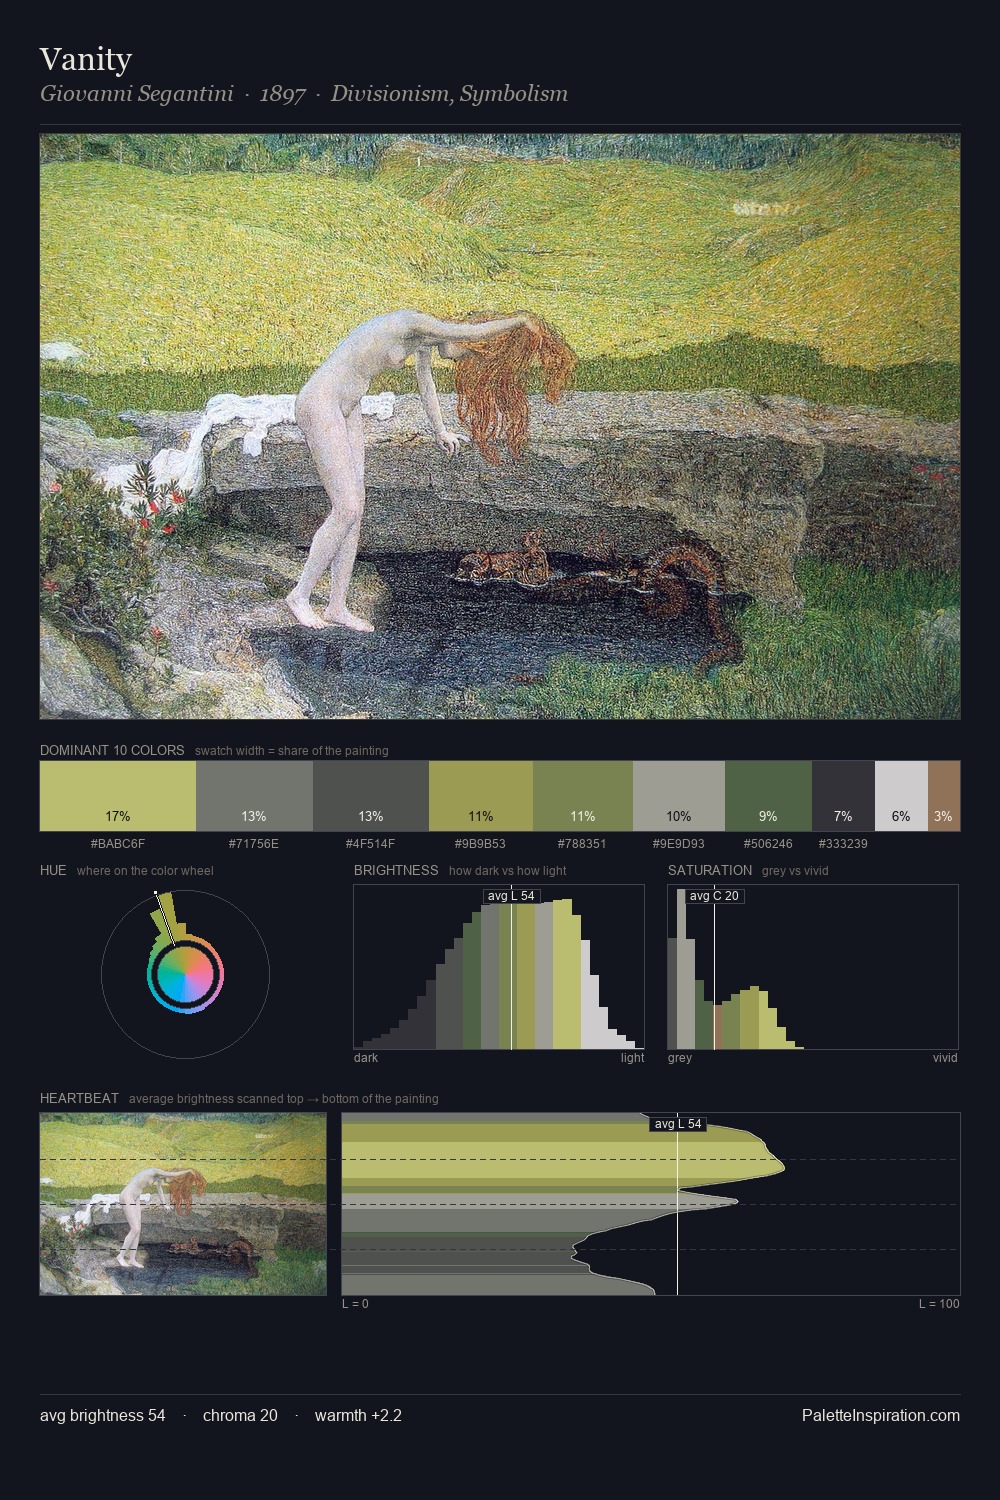
Task: Click the green swatch #788351
Action: [x=583, y=796]
